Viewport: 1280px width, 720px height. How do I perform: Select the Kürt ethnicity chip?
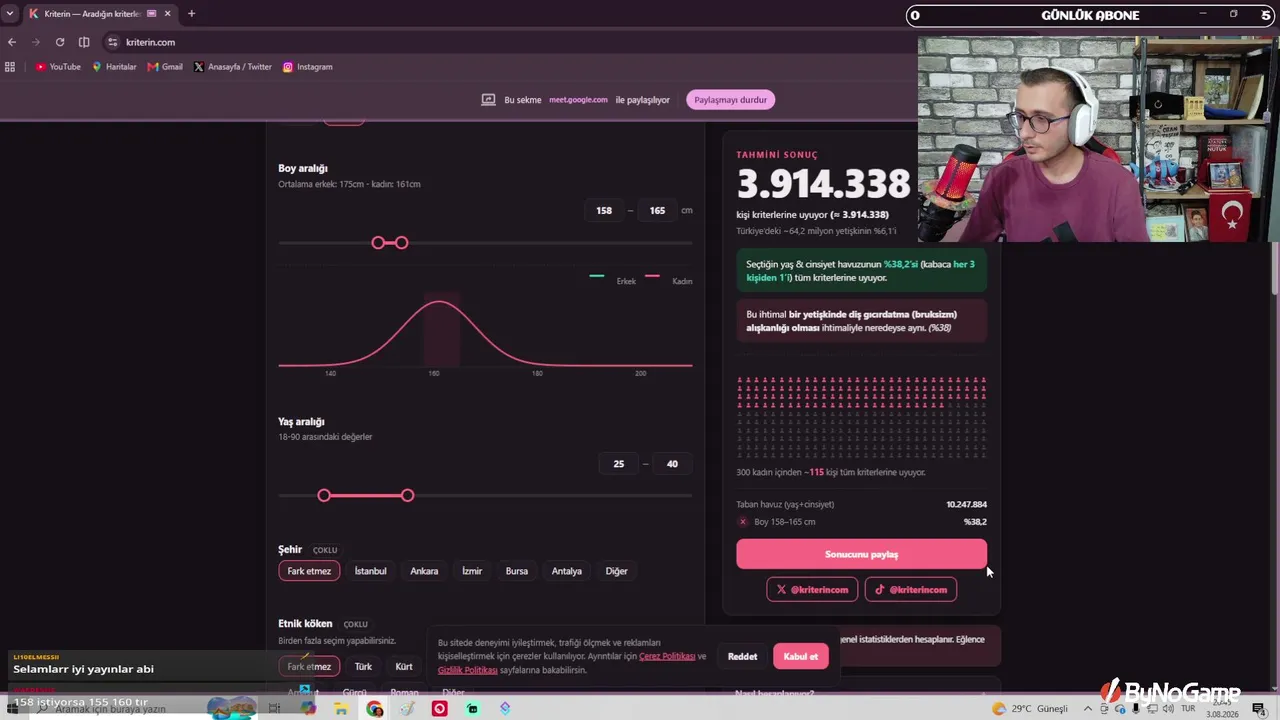[404, 667]
